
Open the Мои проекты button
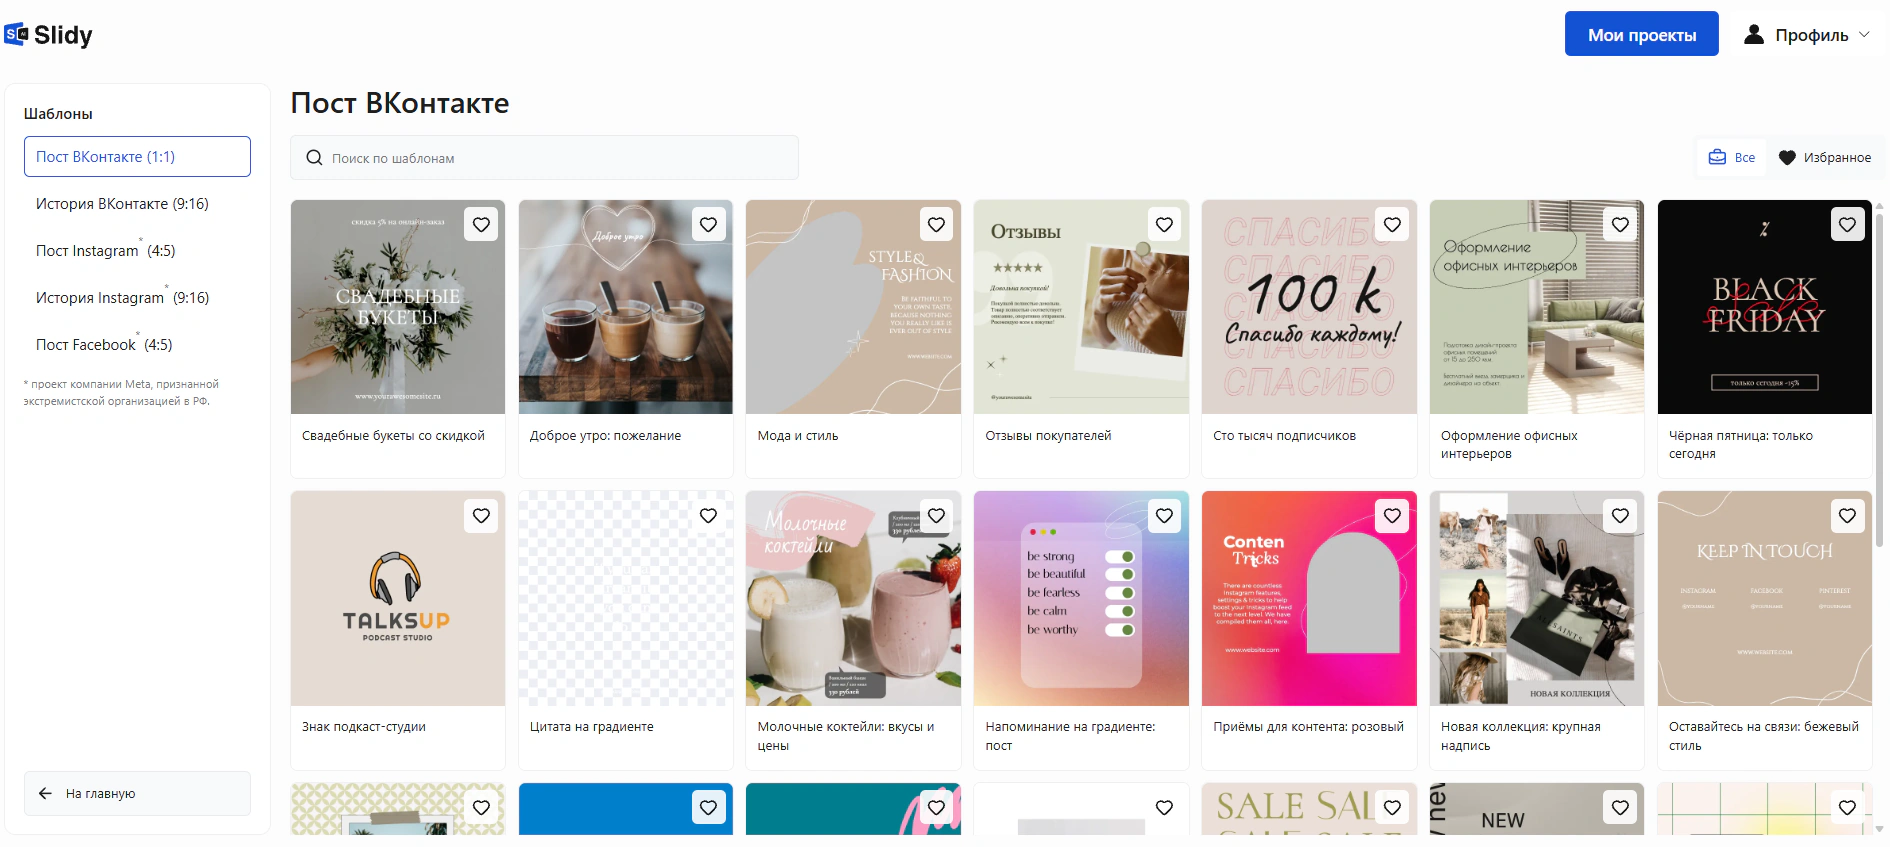tap(1642, 35)
